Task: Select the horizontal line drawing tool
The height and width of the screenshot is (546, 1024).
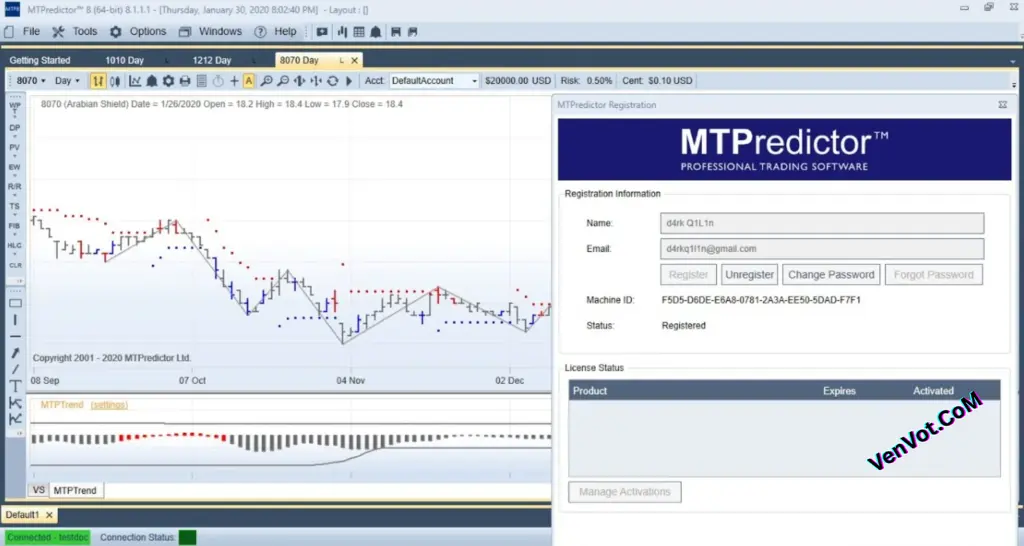Action: (15, 336)
